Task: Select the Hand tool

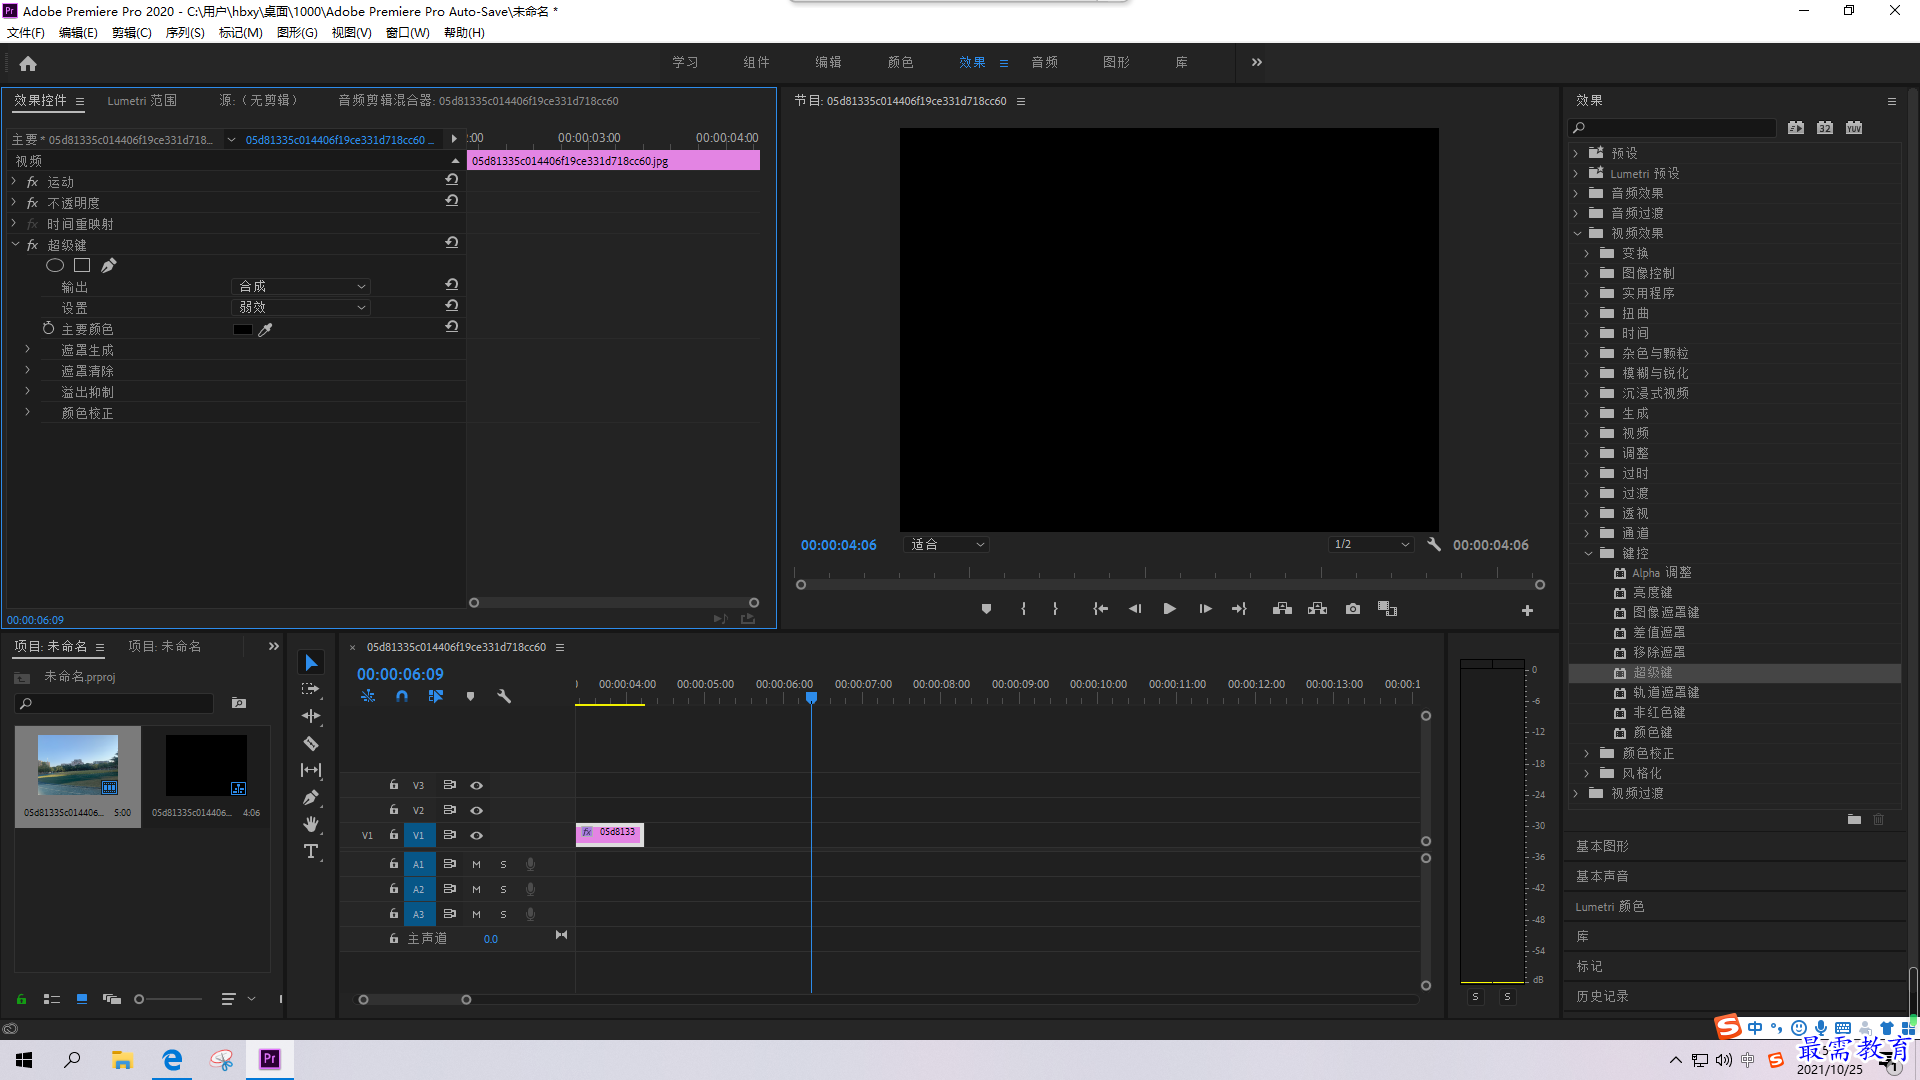Action: point(311,824)
